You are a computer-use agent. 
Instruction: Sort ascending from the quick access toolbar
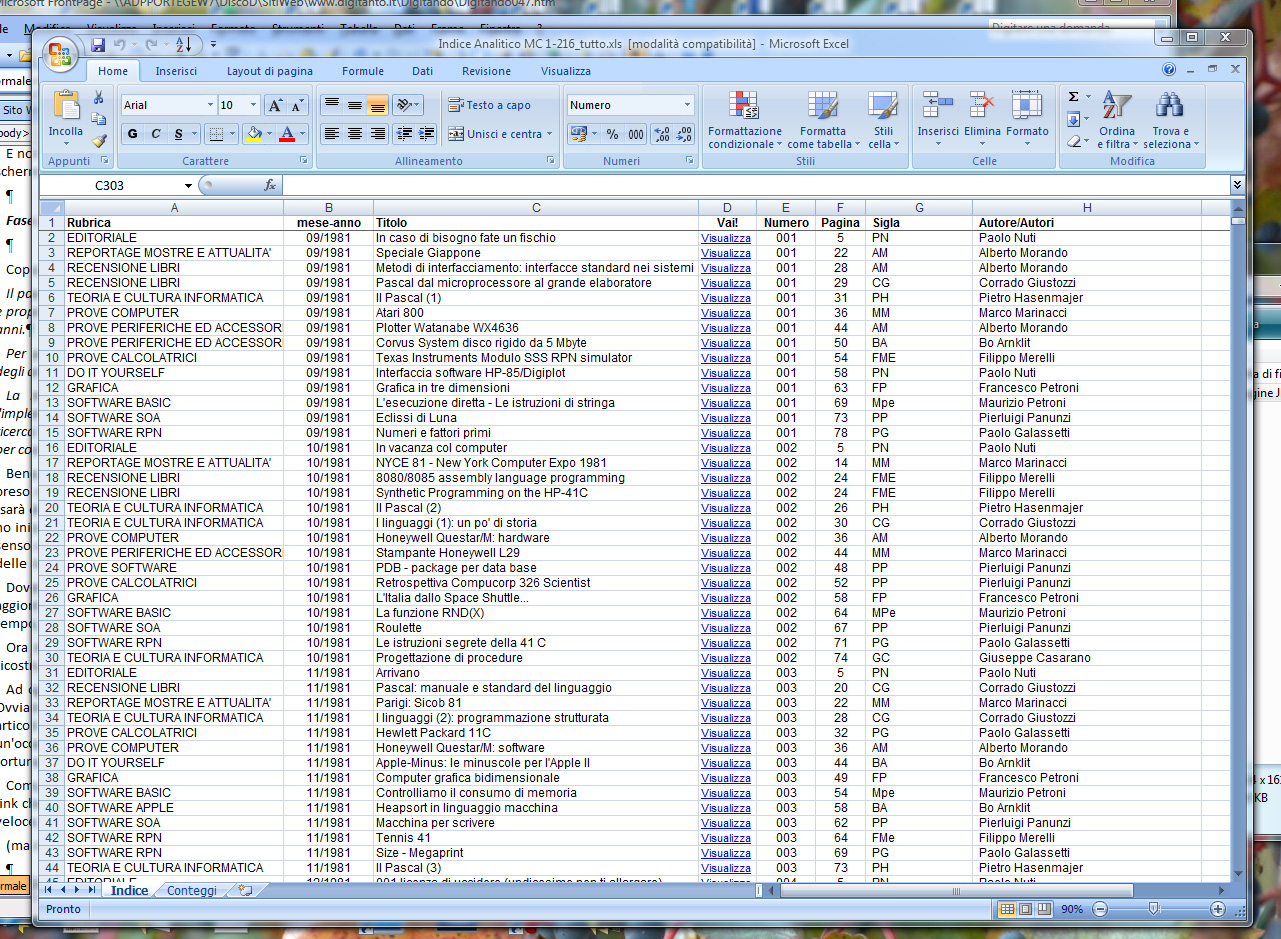pyautogui.click(x=183, y=44)
